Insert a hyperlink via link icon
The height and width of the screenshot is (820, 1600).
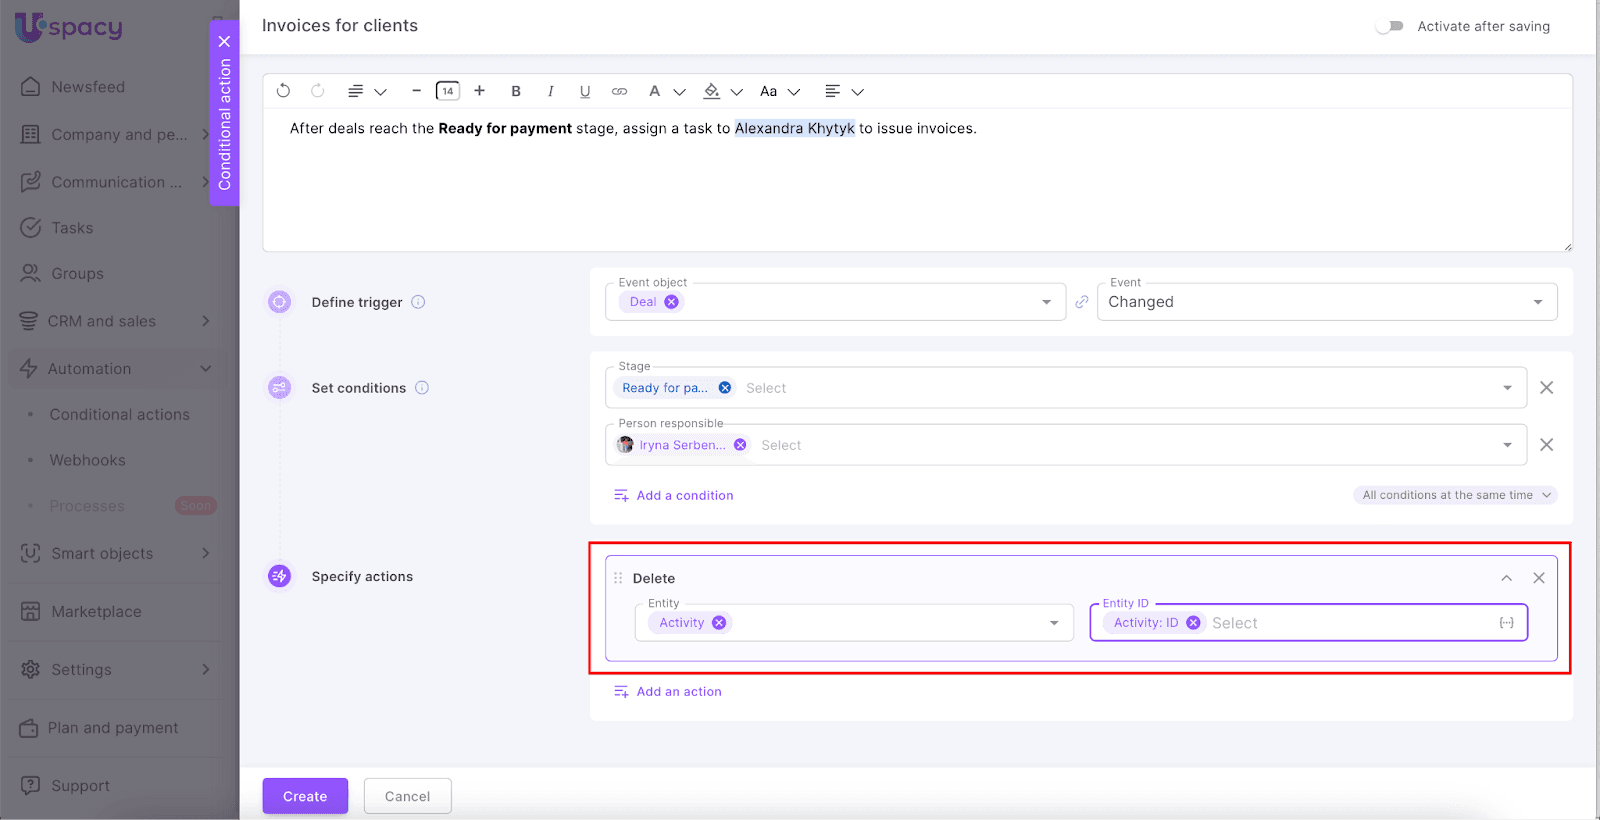pyautogui.click(x=619, y=91)
